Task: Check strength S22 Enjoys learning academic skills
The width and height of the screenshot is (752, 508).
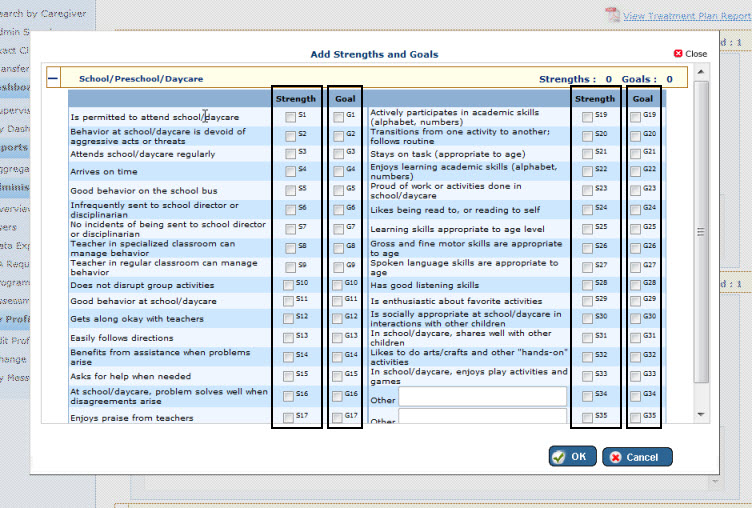Action: 588,171
